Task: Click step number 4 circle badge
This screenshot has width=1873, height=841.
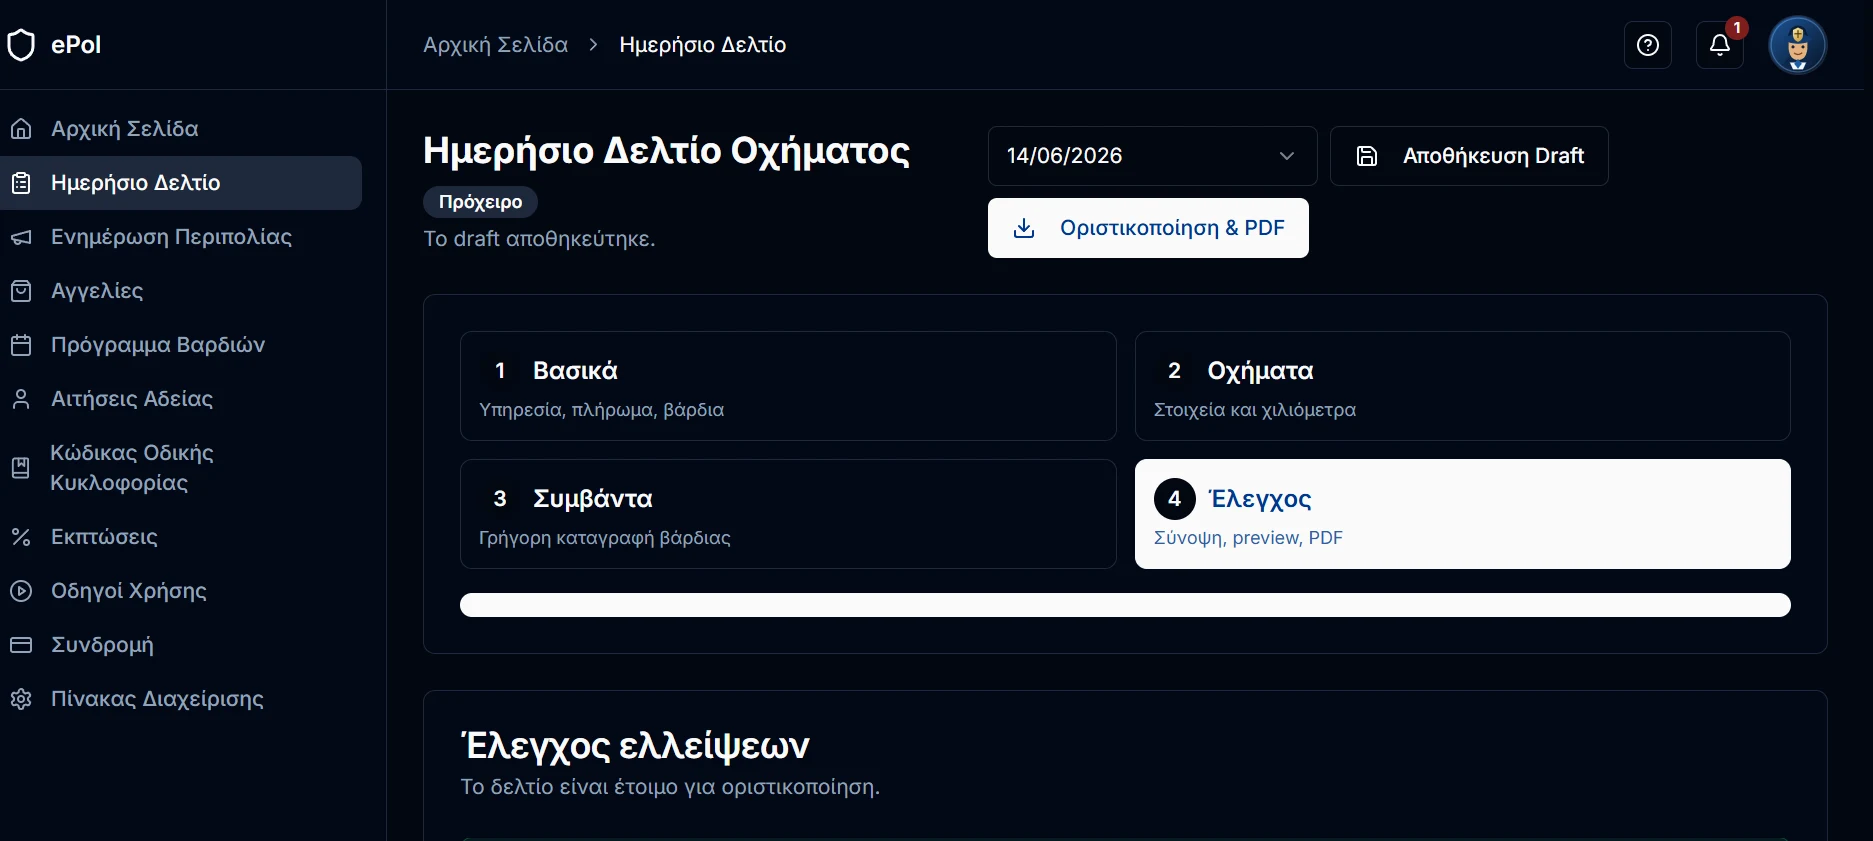Action: (1175, 499)
